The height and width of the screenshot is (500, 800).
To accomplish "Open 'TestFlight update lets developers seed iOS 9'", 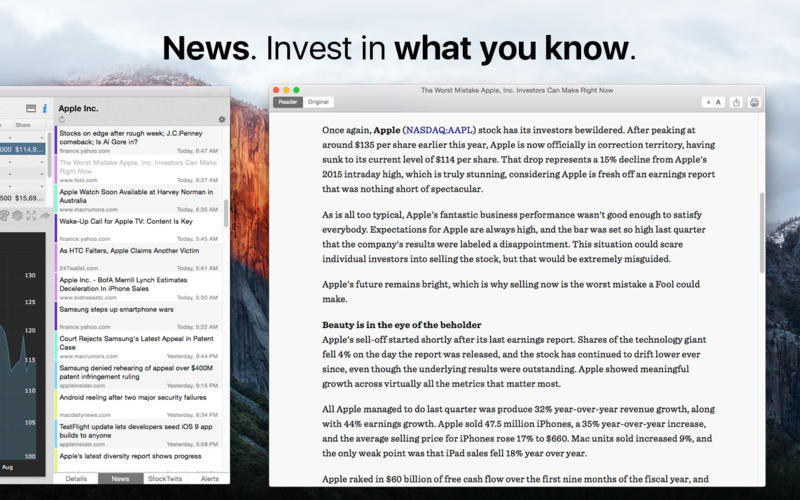I will (138, 434).
